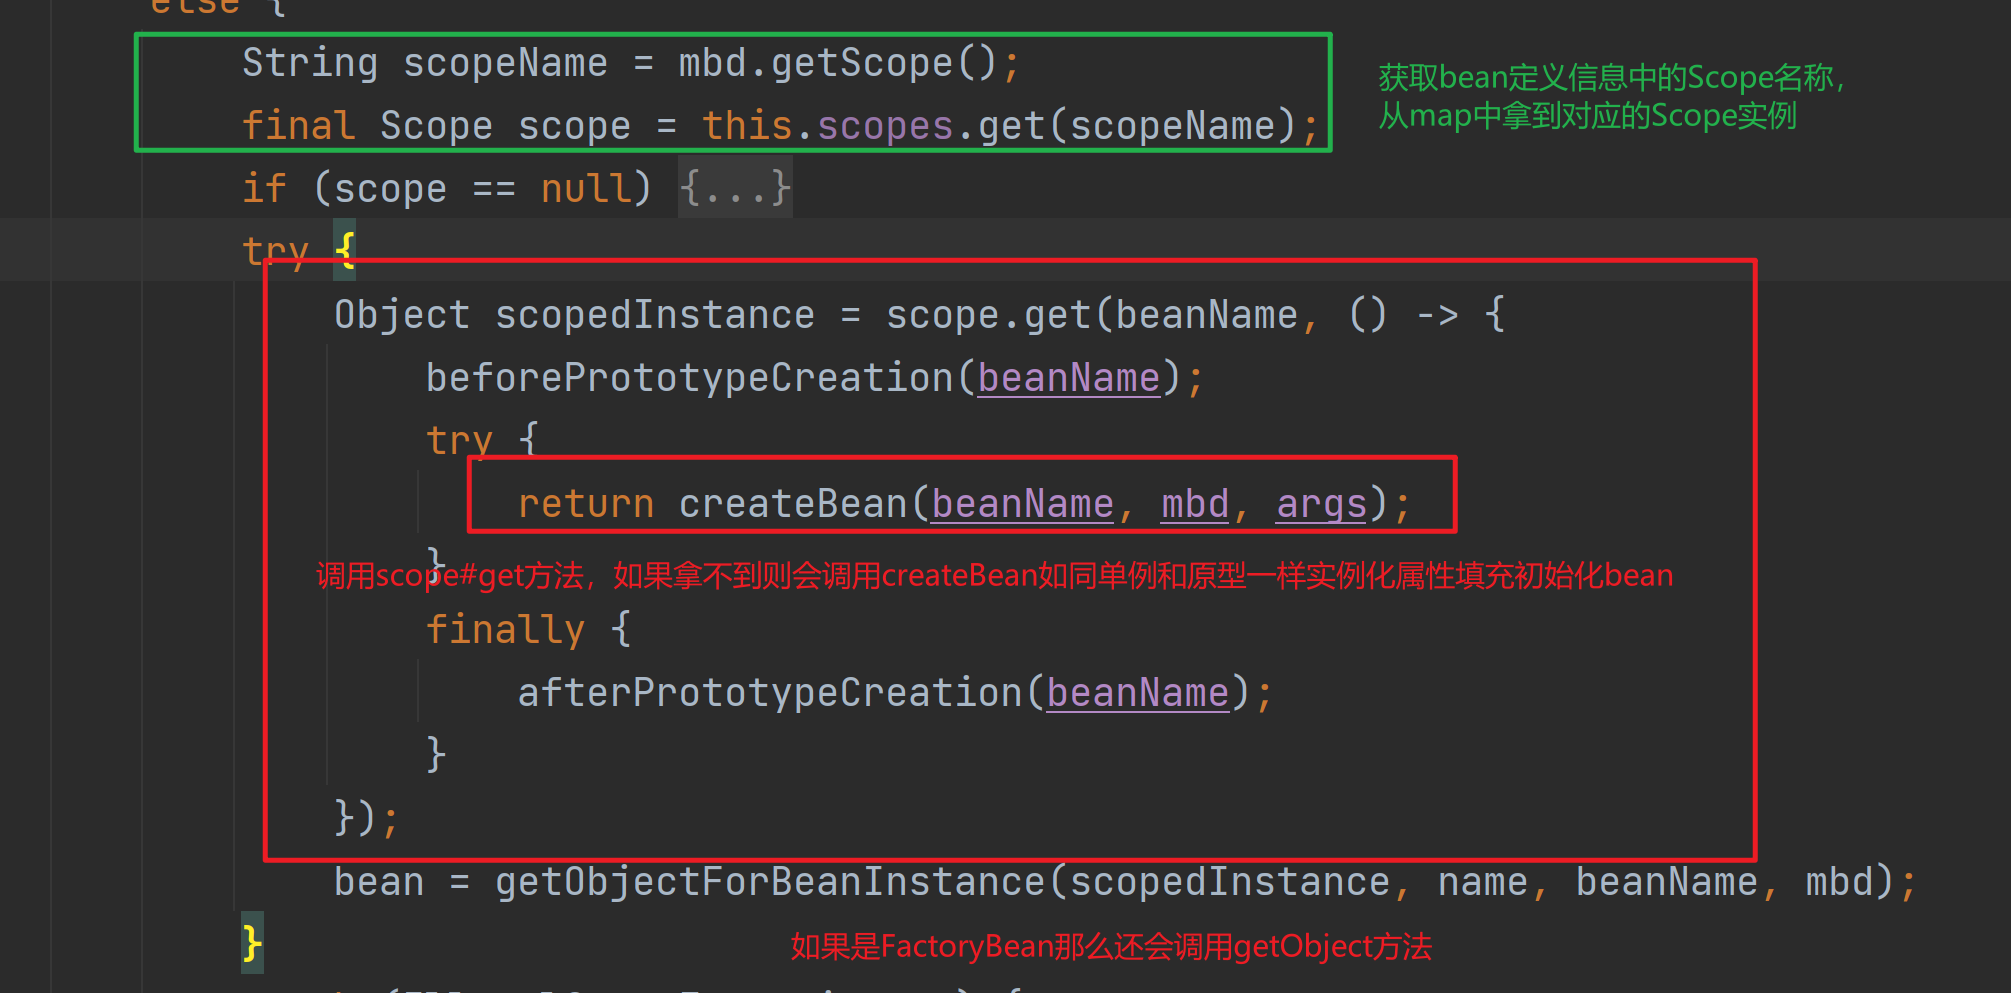Click the scopeName variable declaration
Image resolution: width=2011 pixels, height=993 pixels.
coord(505,63)
